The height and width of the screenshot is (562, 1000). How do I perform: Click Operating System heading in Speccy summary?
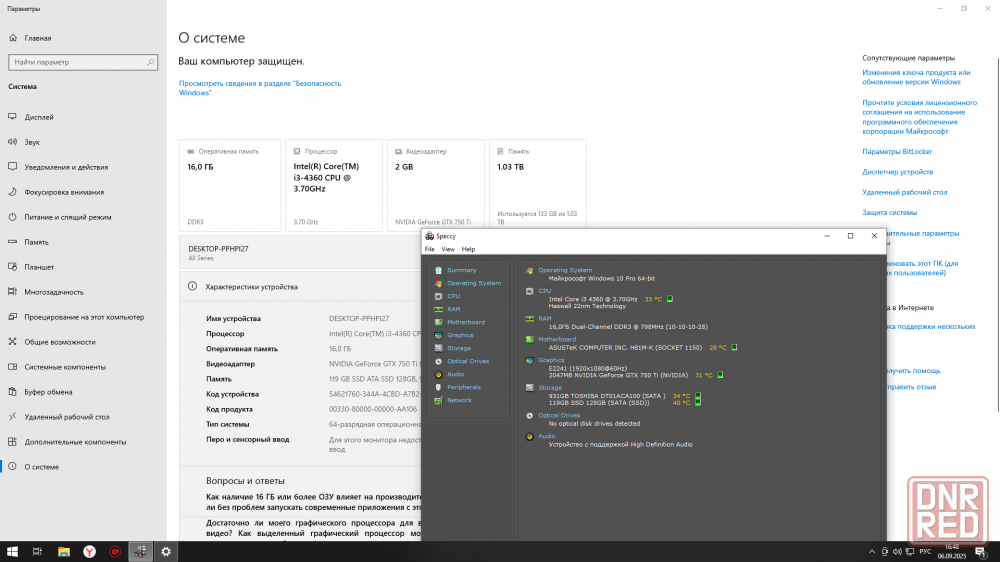[x=565, y=270]
